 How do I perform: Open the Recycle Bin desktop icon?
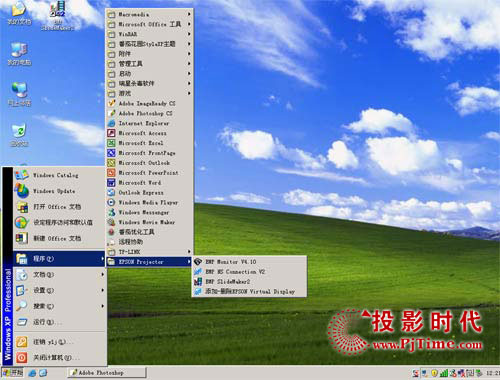click(19, 135)
